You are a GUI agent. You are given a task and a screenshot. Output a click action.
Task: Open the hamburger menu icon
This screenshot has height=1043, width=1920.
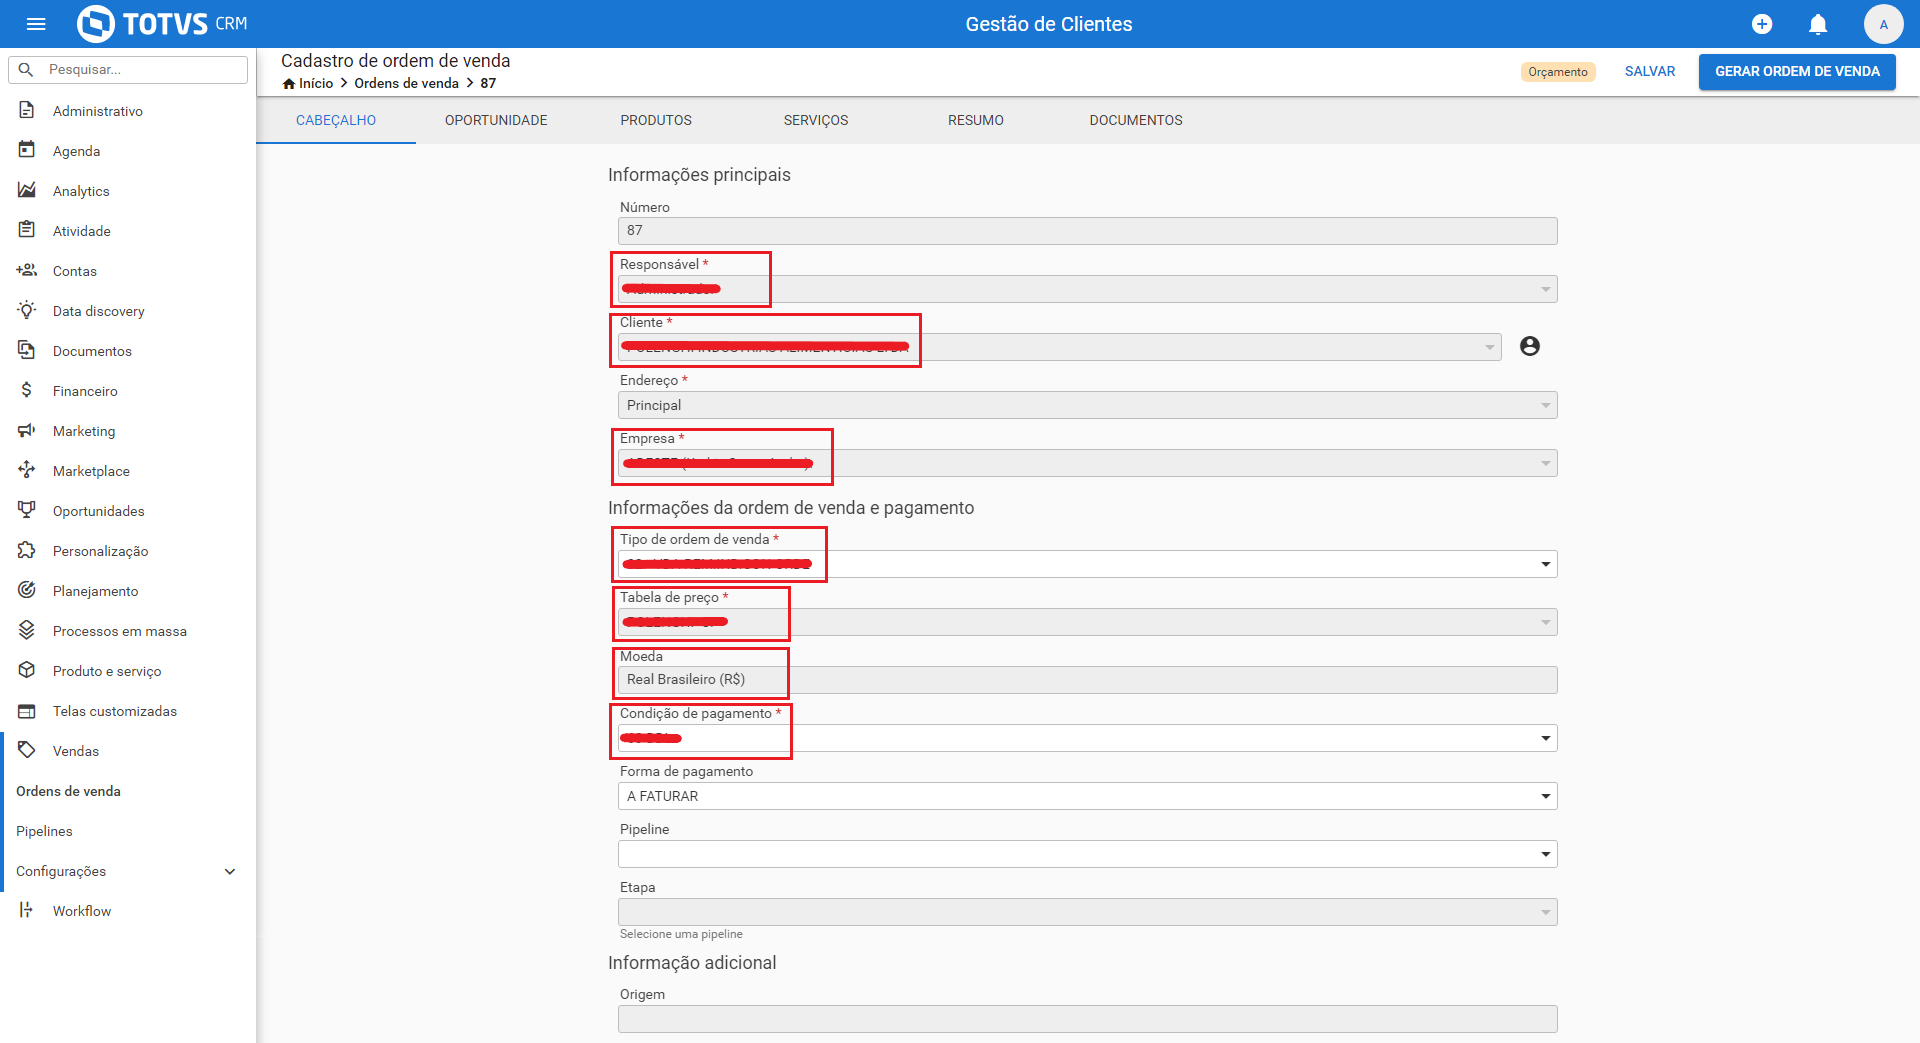[36, 24]
